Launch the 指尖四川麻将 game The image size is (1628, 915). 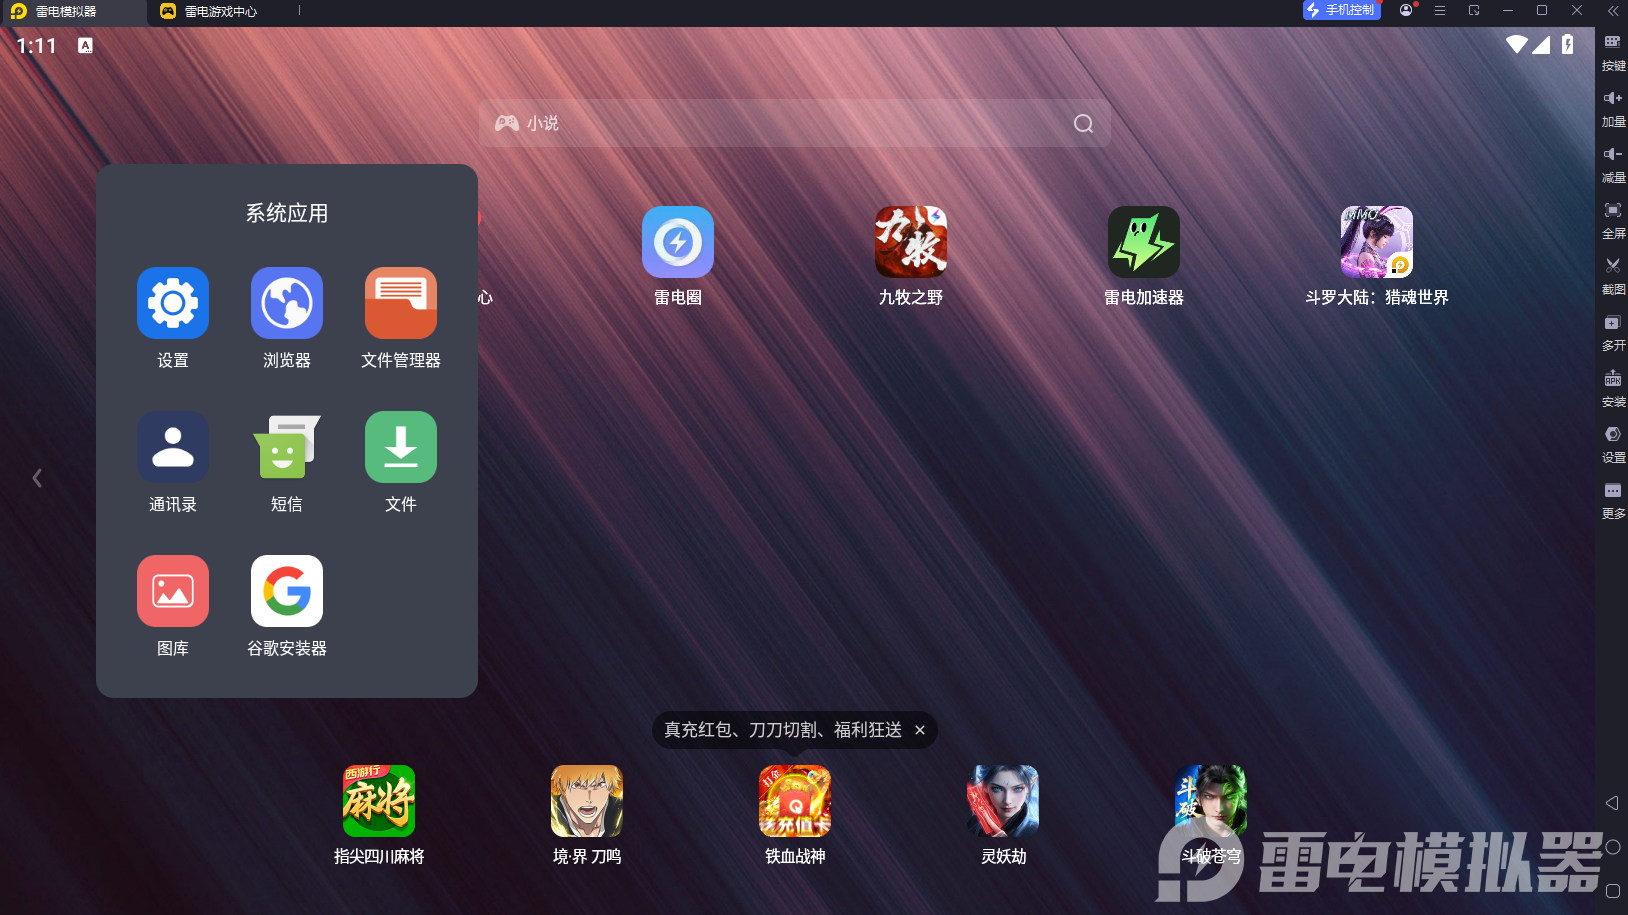[x=379, y=801]
